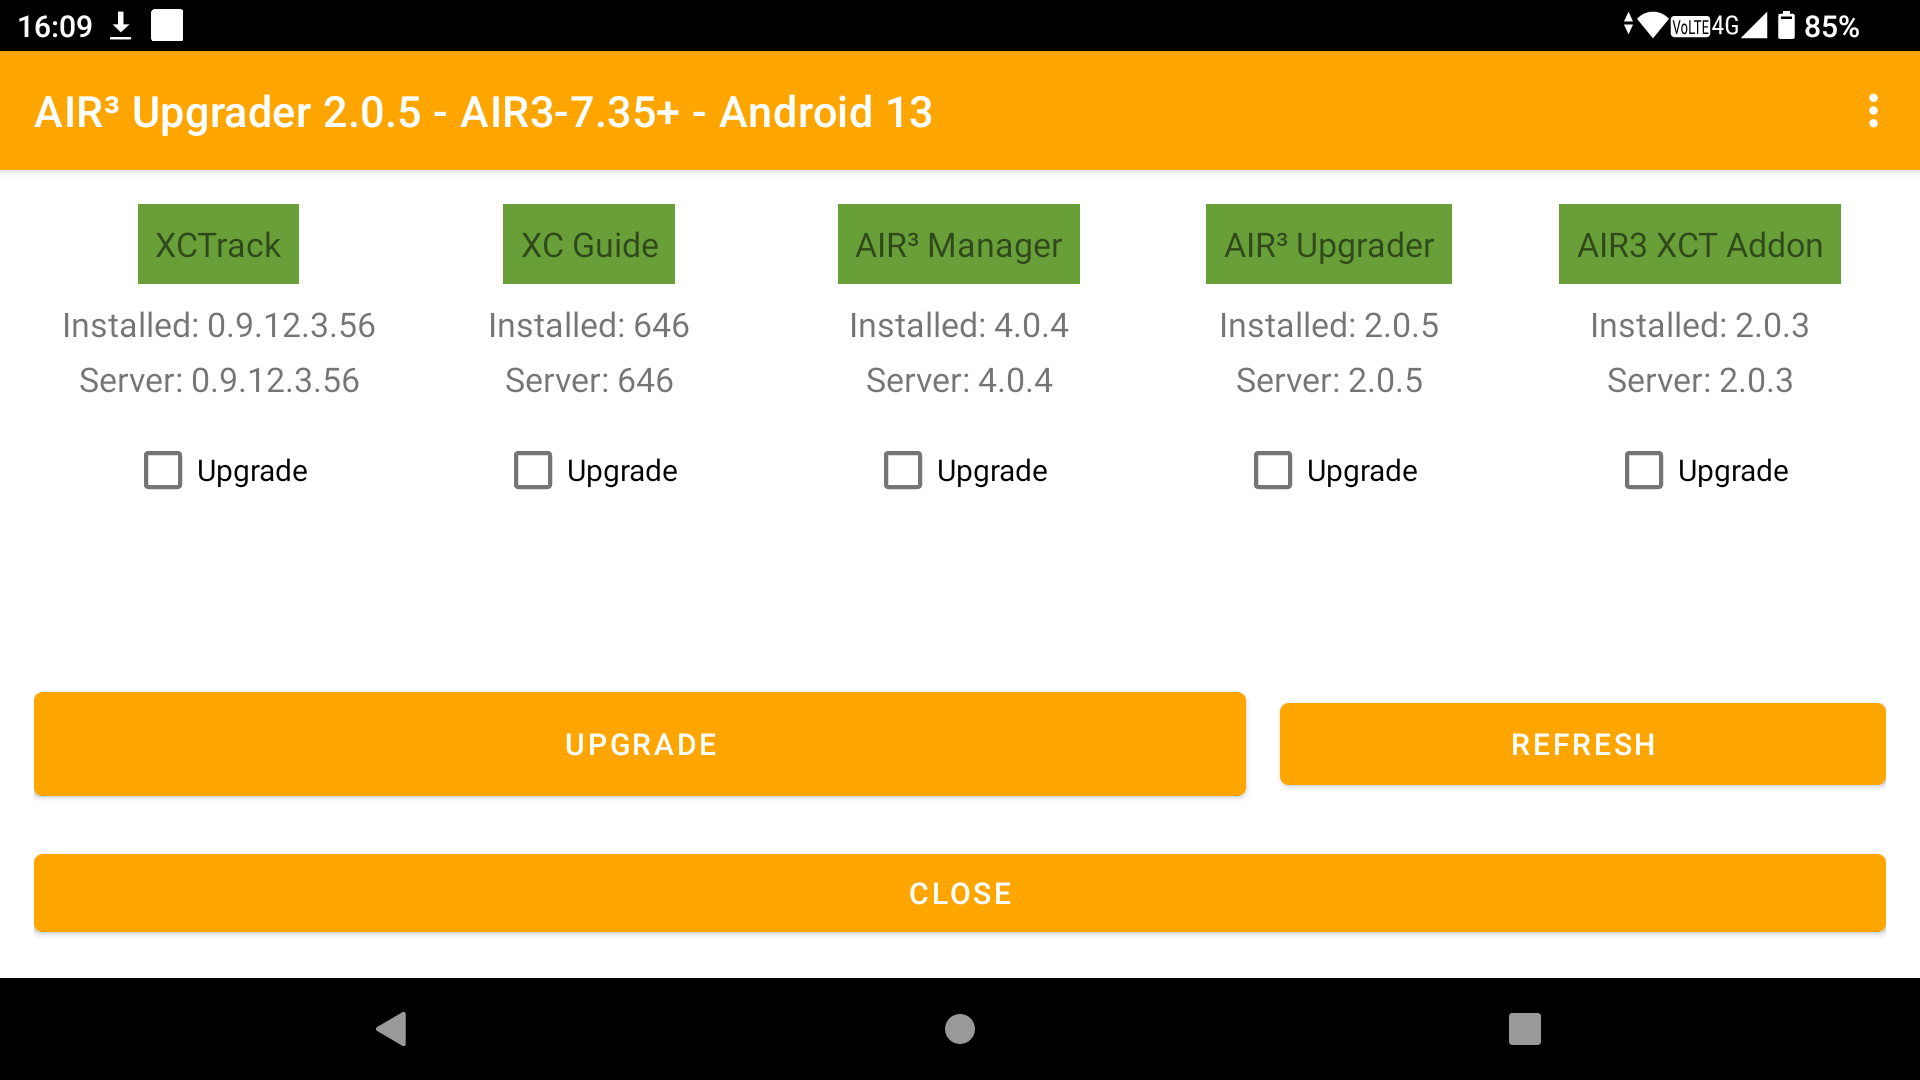This screenshot has height=1080, width=1920.
Task: Tap the Wi-Fi signal status icon
Action: click(x=1653, y=25)
